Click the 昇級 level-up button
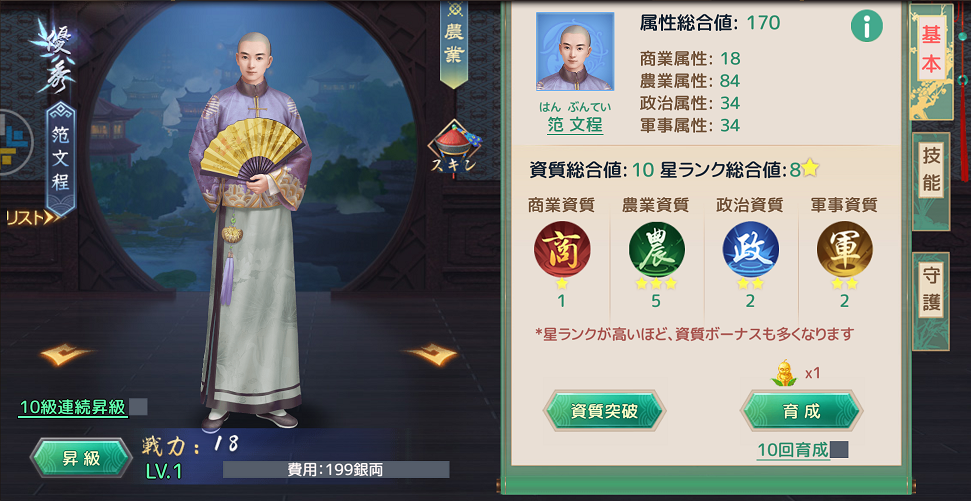971x501 pixels. [x=81, y=459]
